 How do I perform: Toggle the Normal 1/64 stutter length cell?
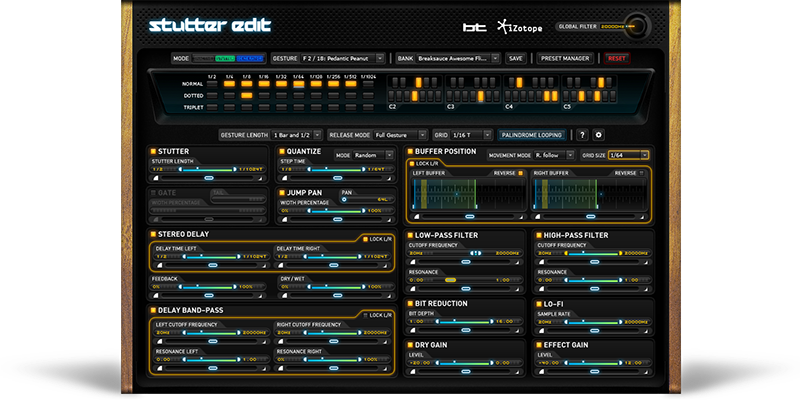[298, 84]
